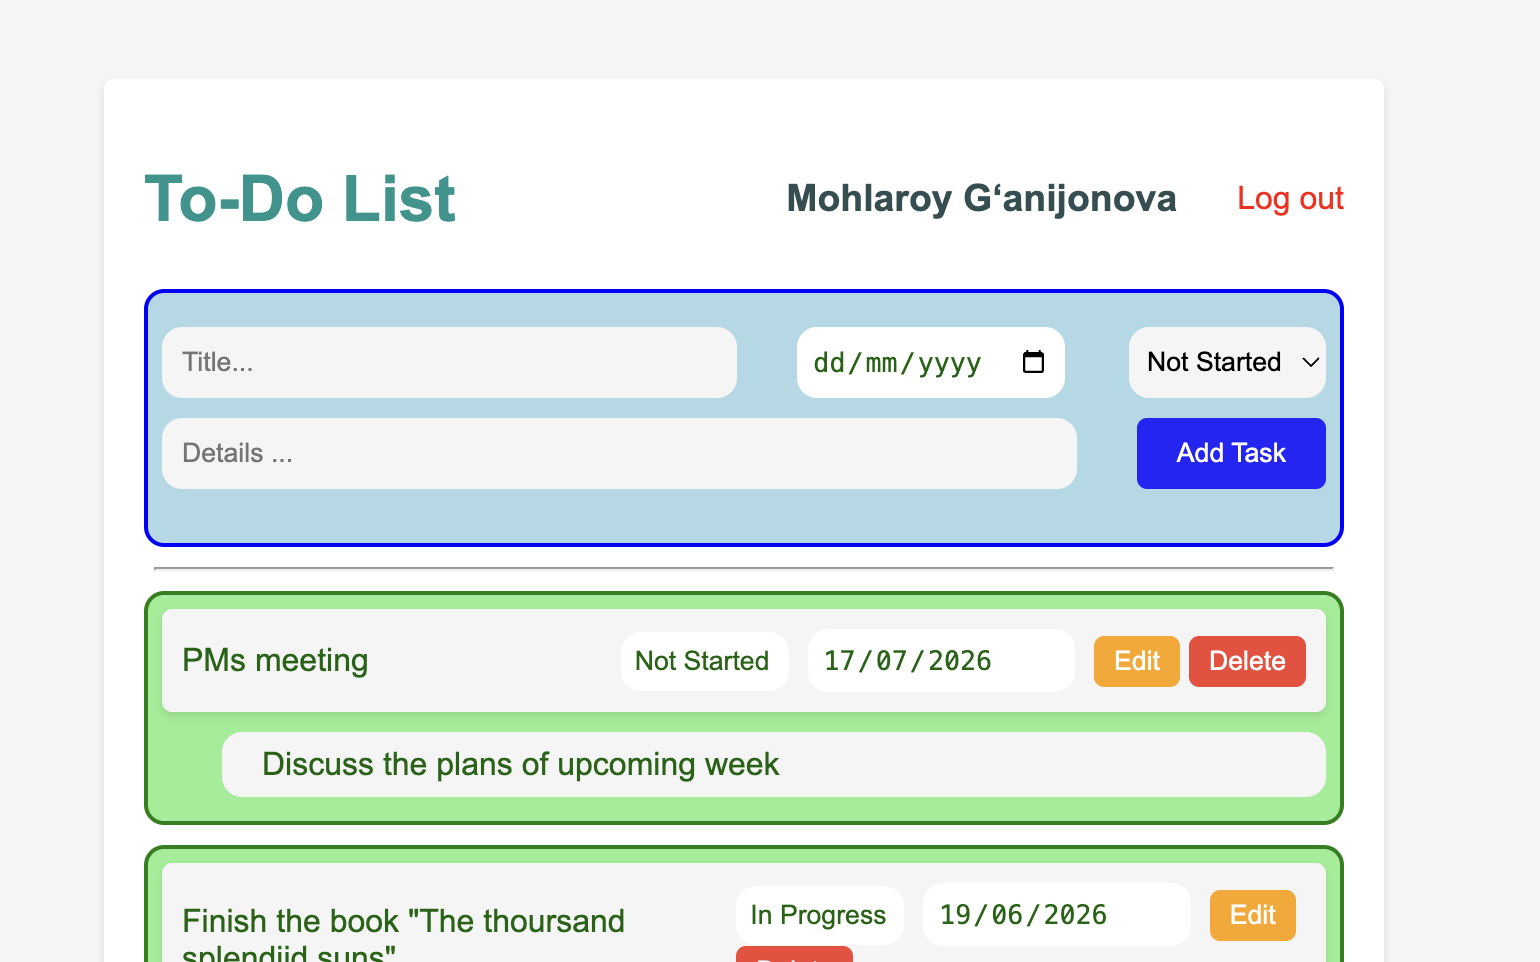Screen dimensions: 1540x962
Task: Open the Not Started status dropdown in new task form
Action: (x=1227, y=362)
